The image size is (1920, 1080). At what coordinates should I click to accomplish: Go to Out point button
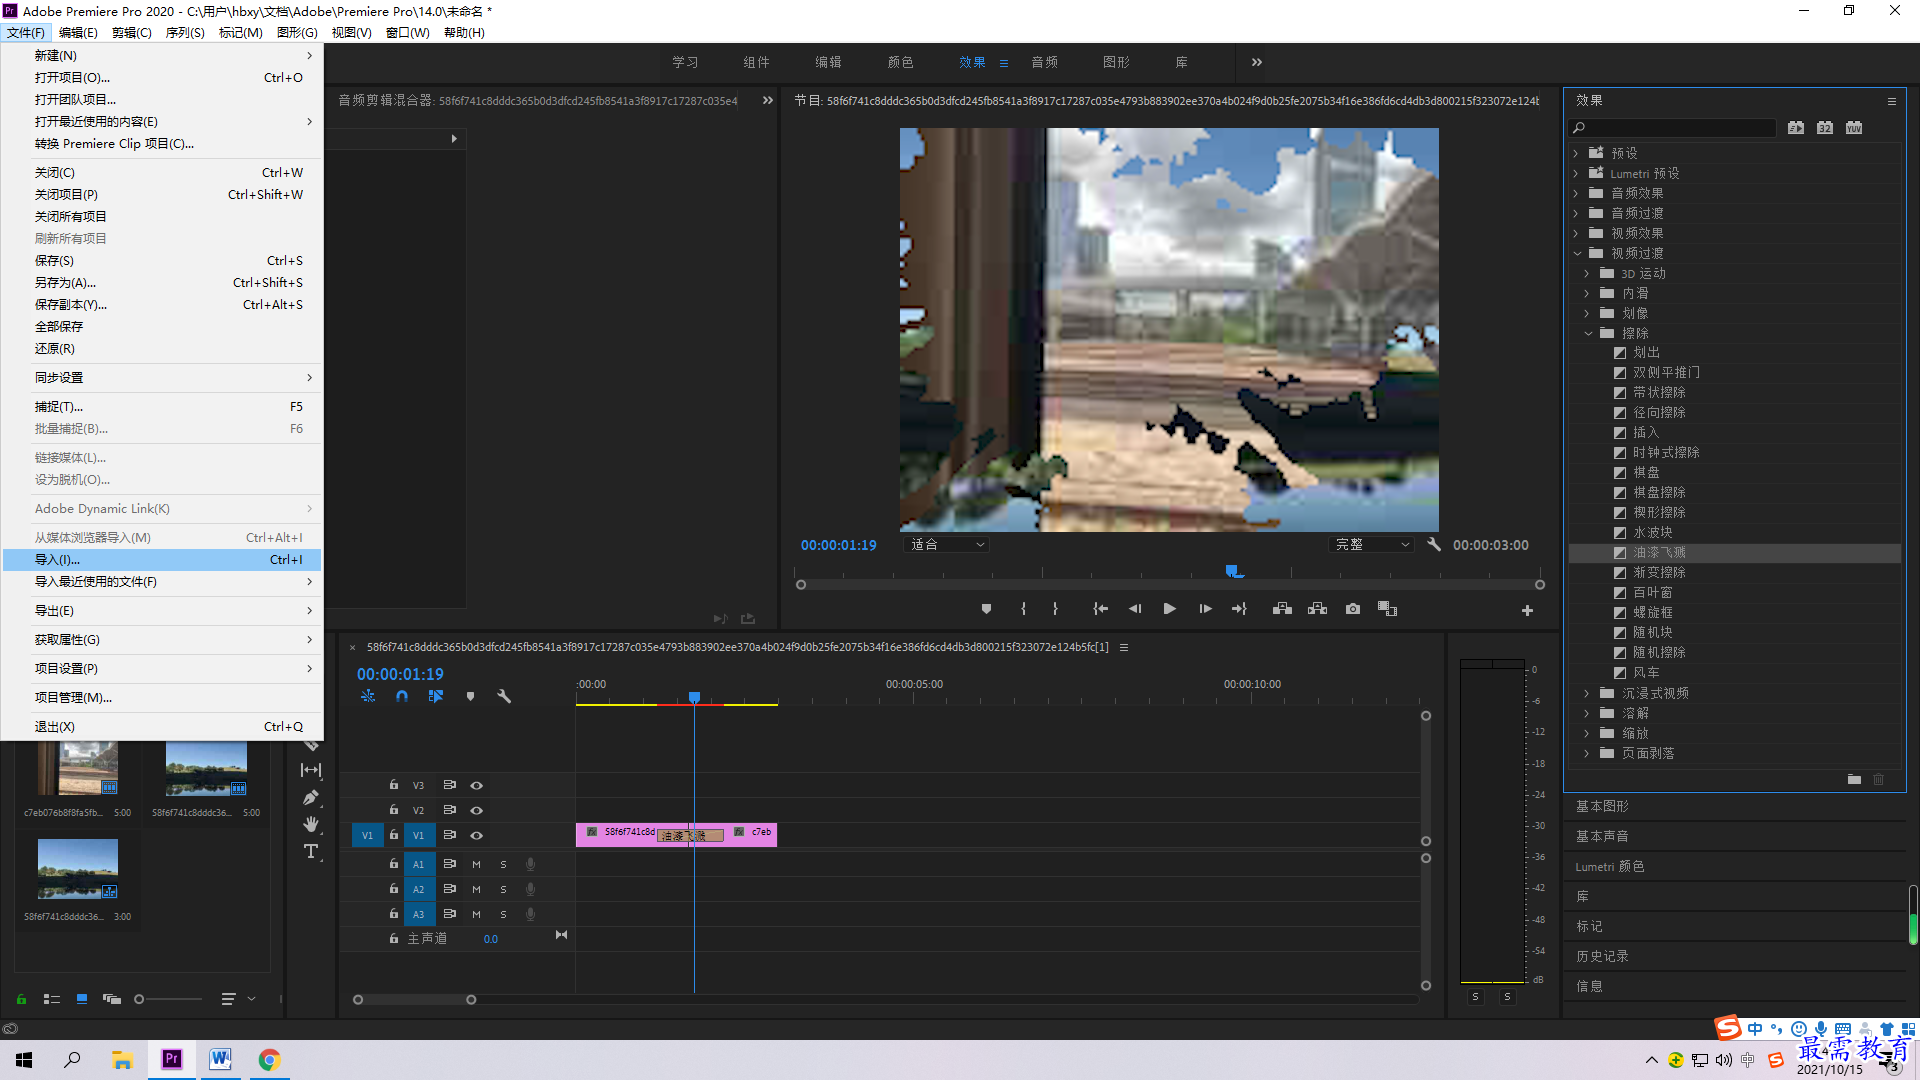click(x=1239, y=609)
